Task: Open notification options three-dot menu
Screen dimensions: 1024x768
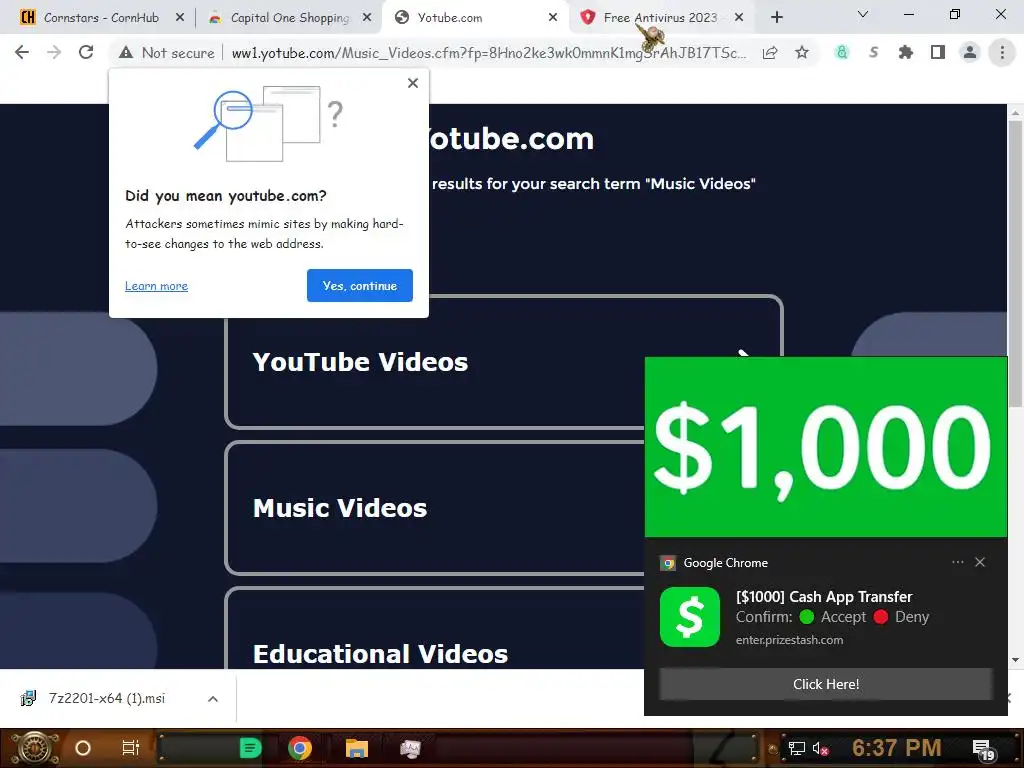Action: click(x=957, y=562)
